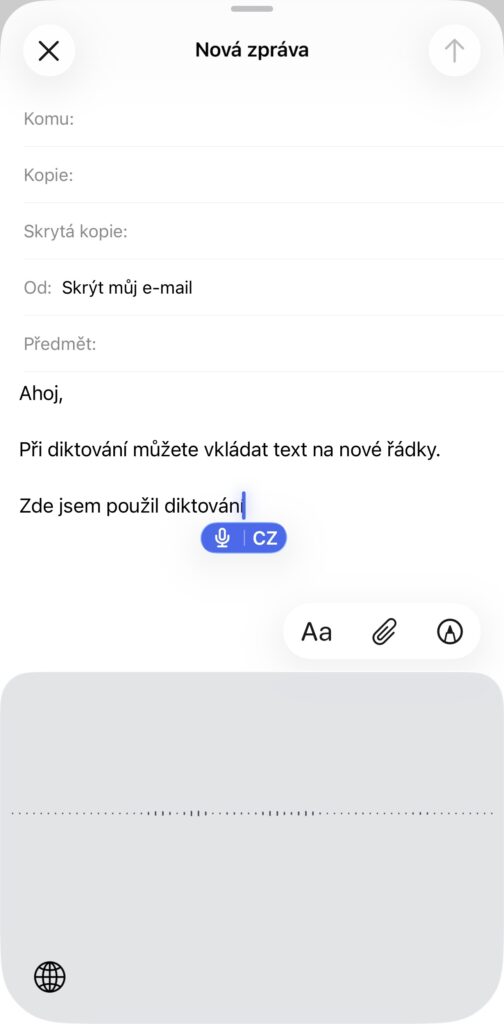The height and width of the screenshot is (1024, 504).
Task: Focus the Skrytá kopie field
Action: tap(264, 231)
